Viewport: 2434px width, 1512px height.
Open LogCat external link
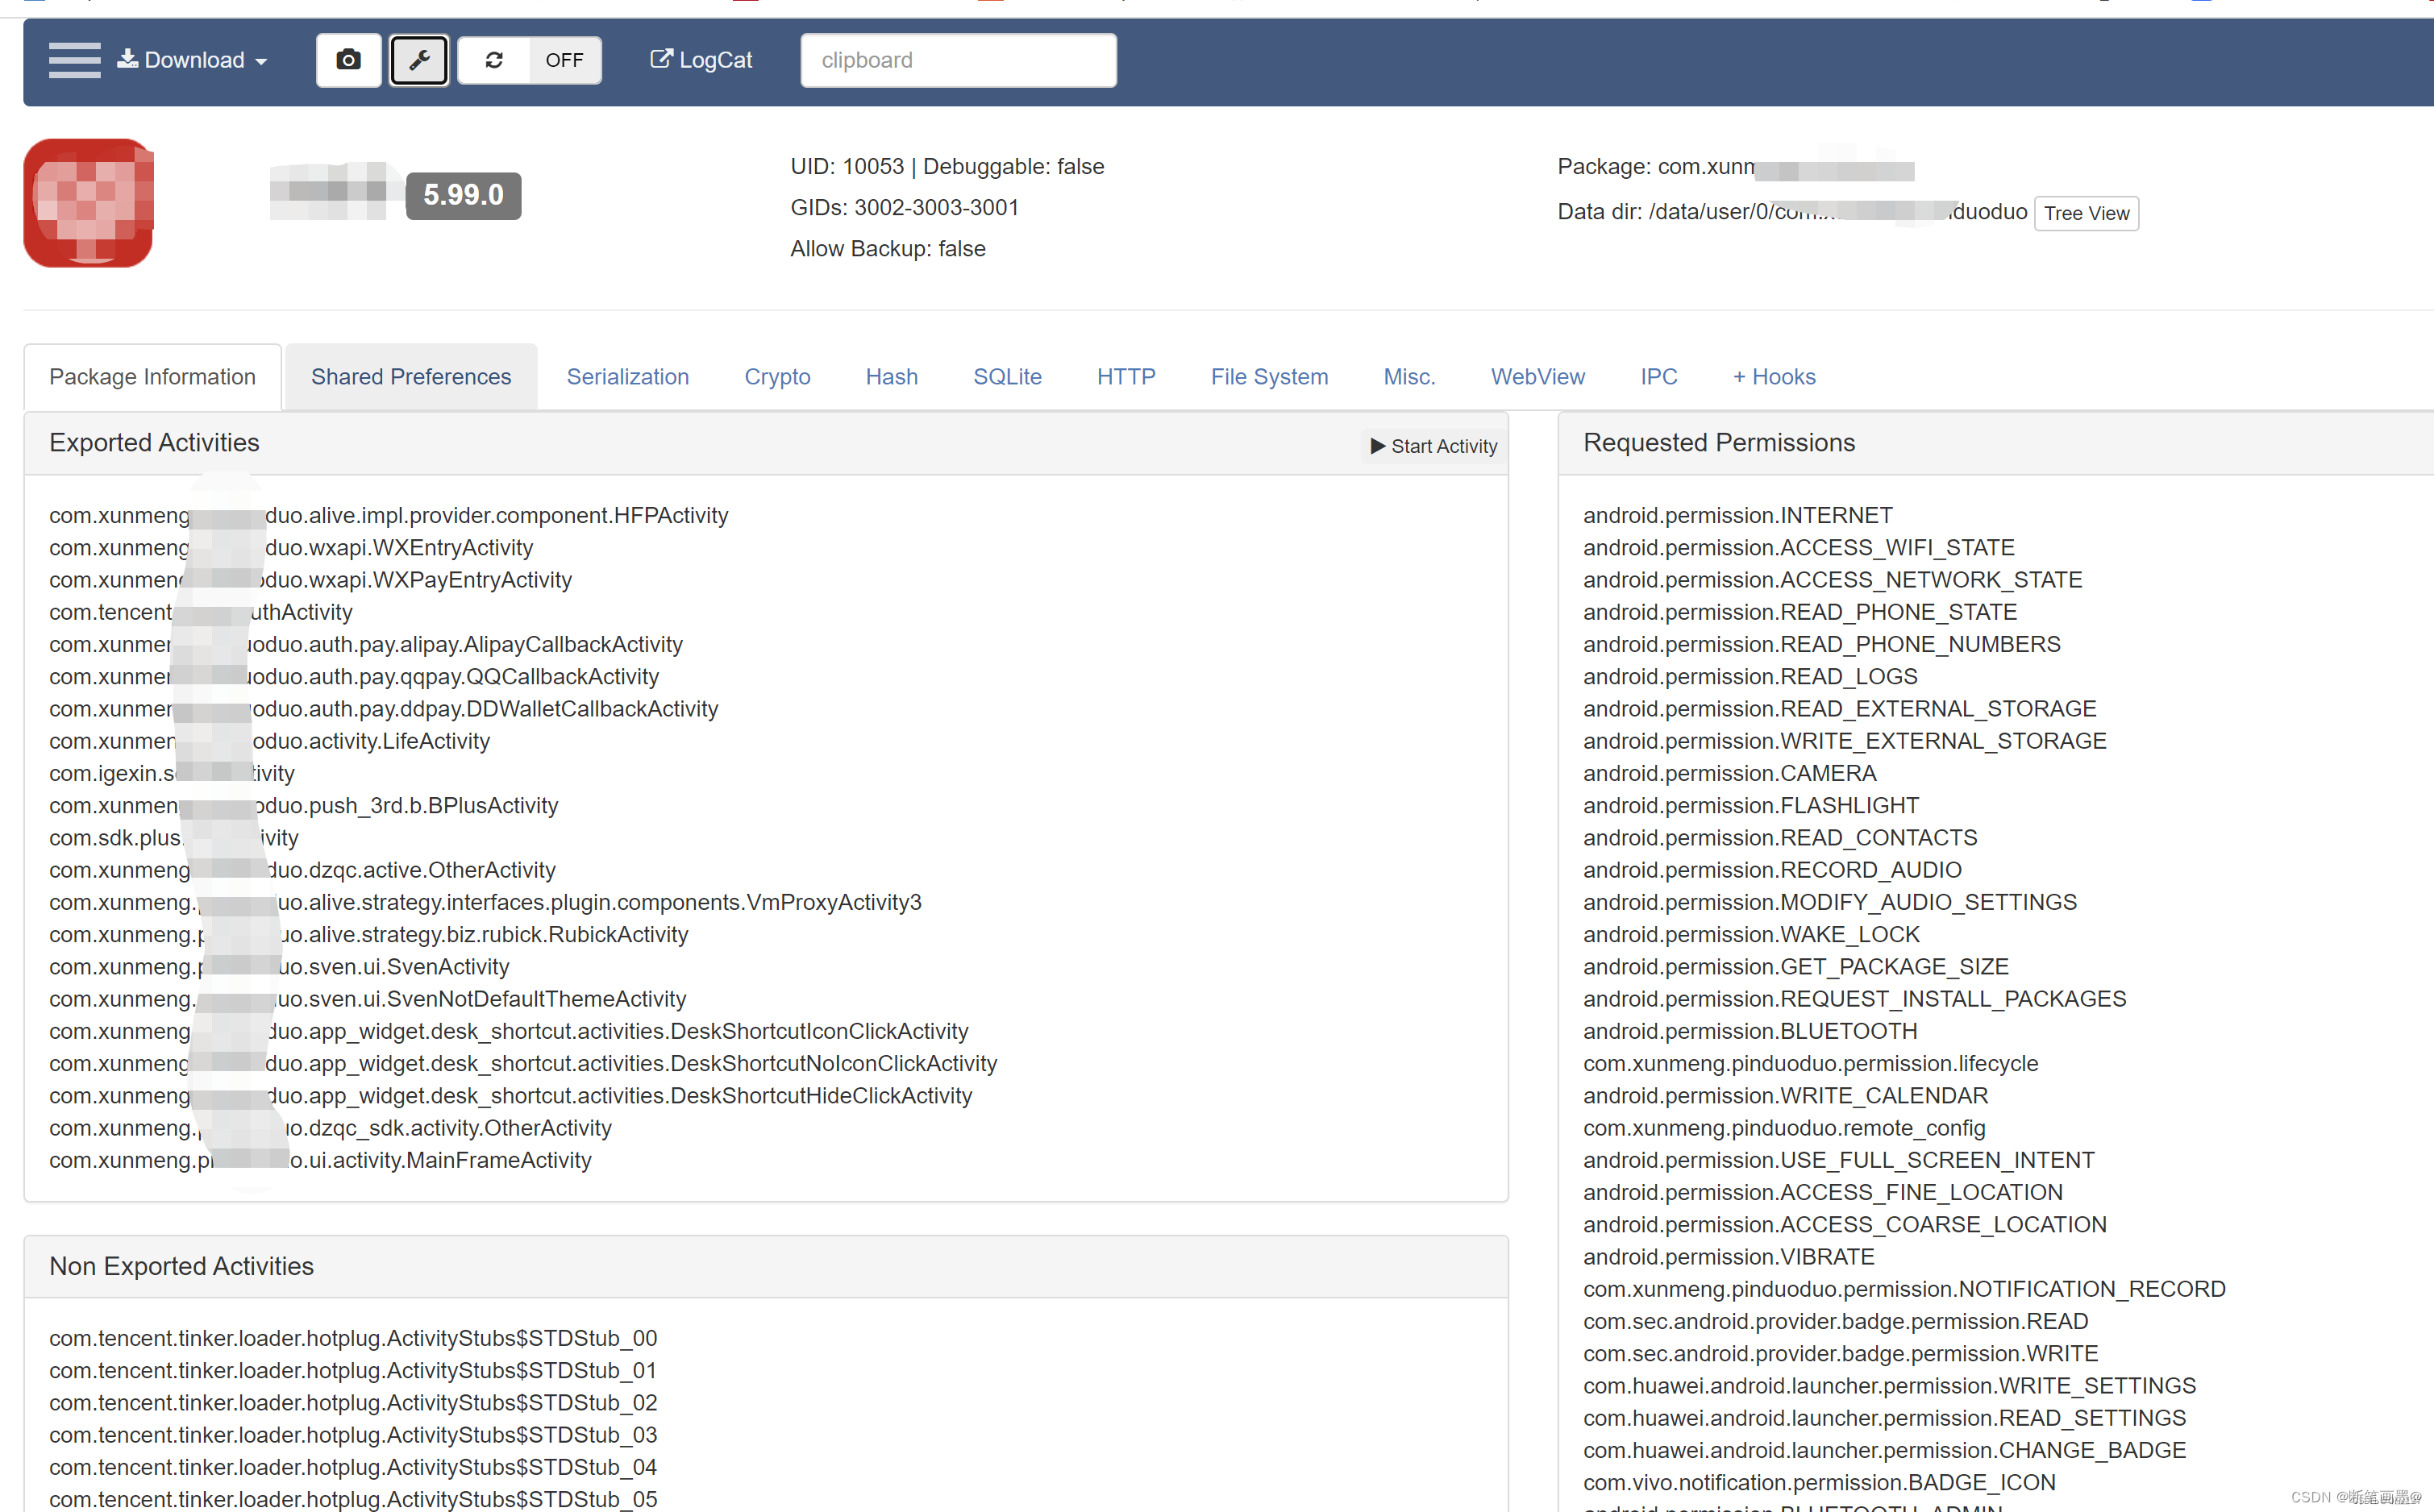701,60
